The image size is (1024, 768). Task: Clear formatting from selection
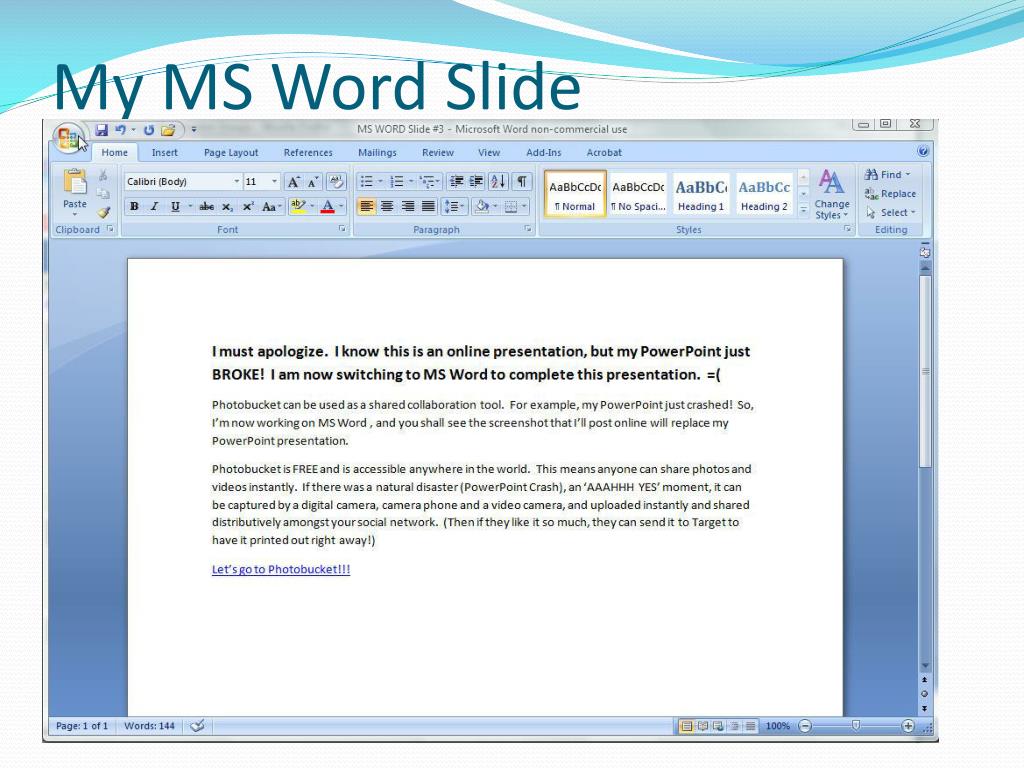tap(336, 182)
